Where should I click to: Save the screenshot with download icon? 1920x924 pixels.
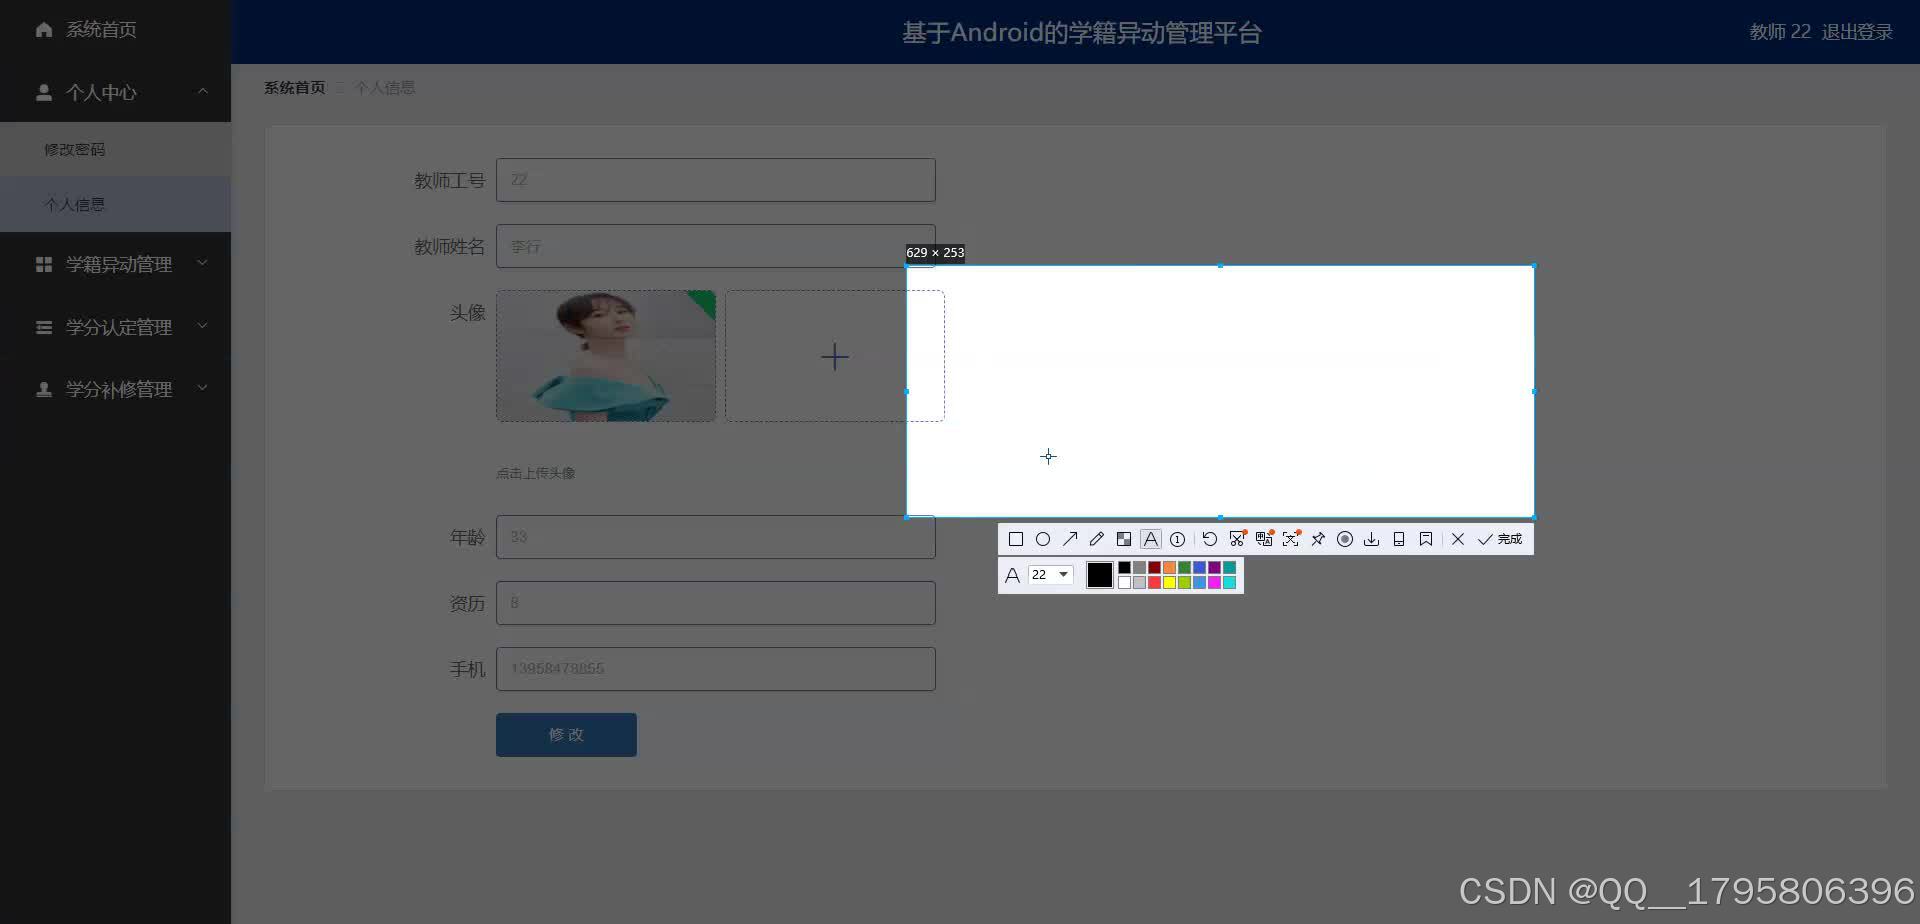(x=1372, y=539)
